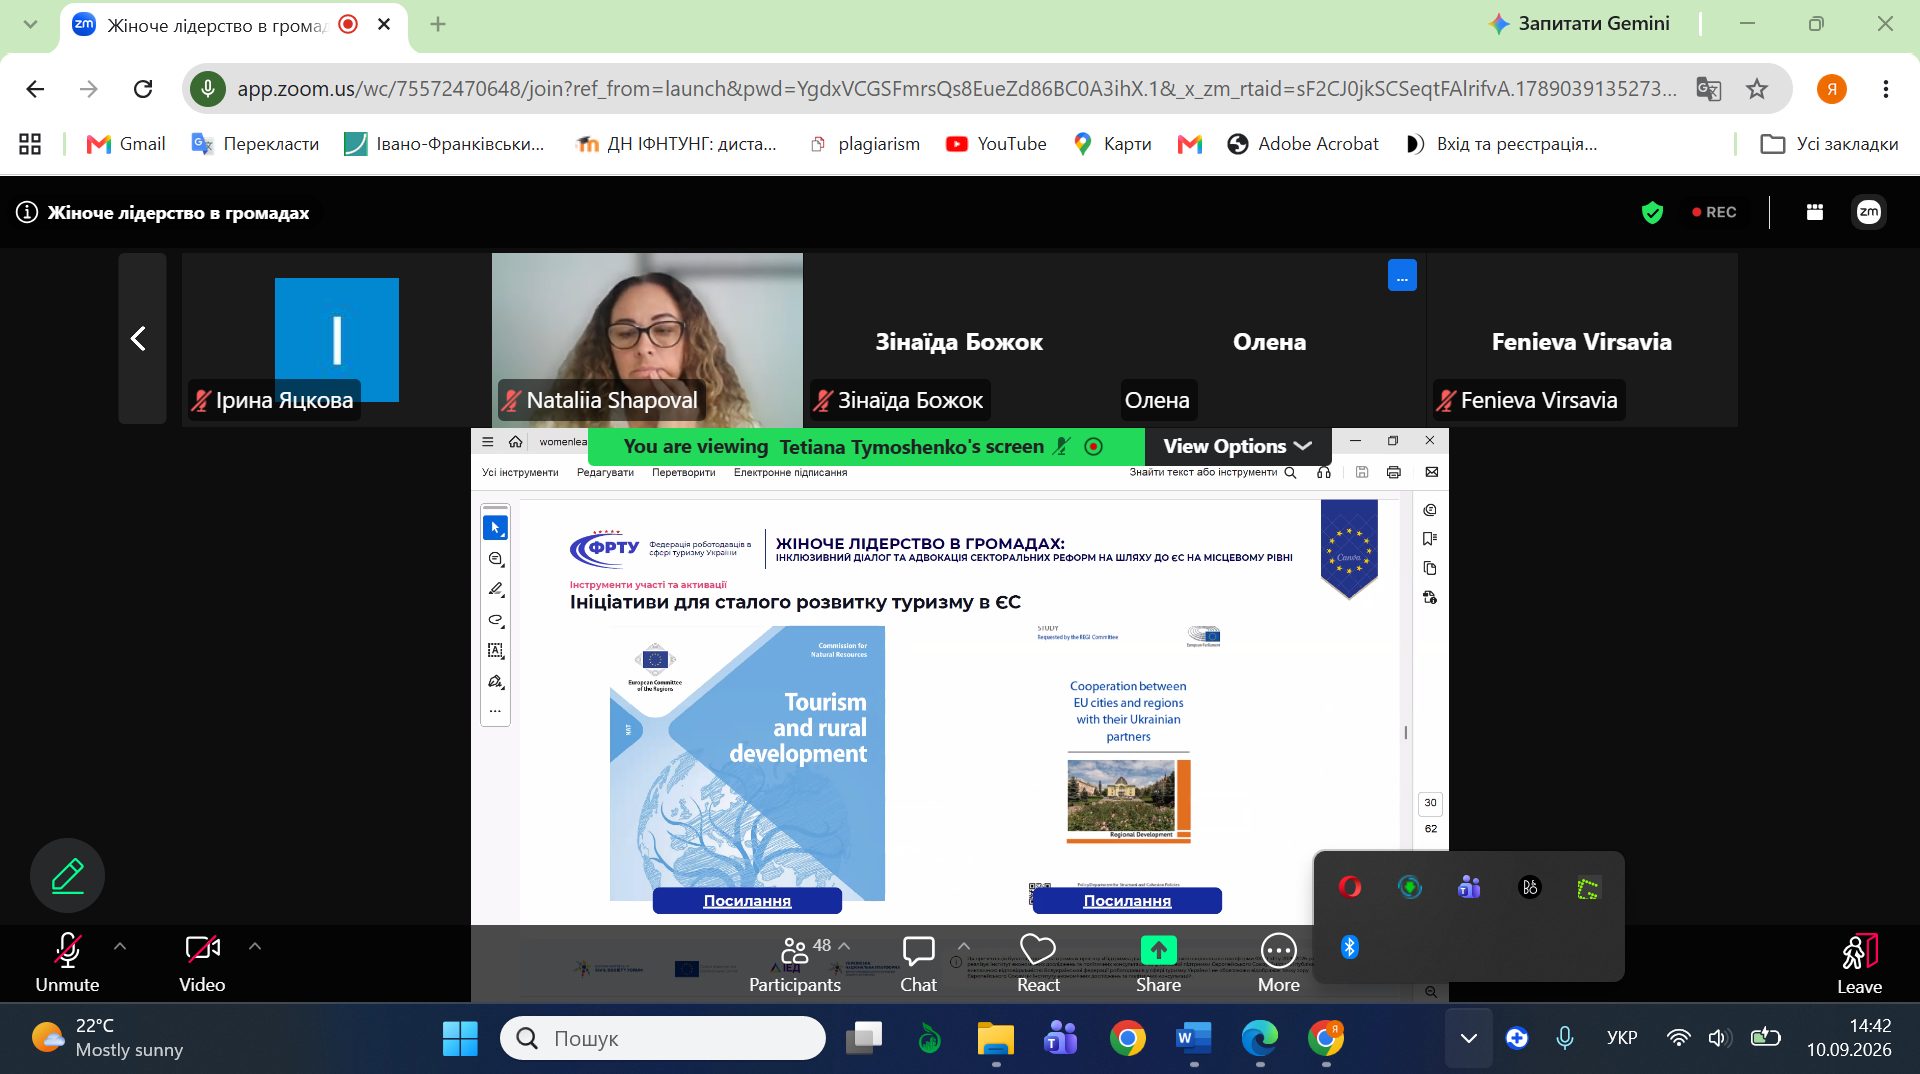Open the More options menu
The image size is (1920, 1074).
point(1278,963)
